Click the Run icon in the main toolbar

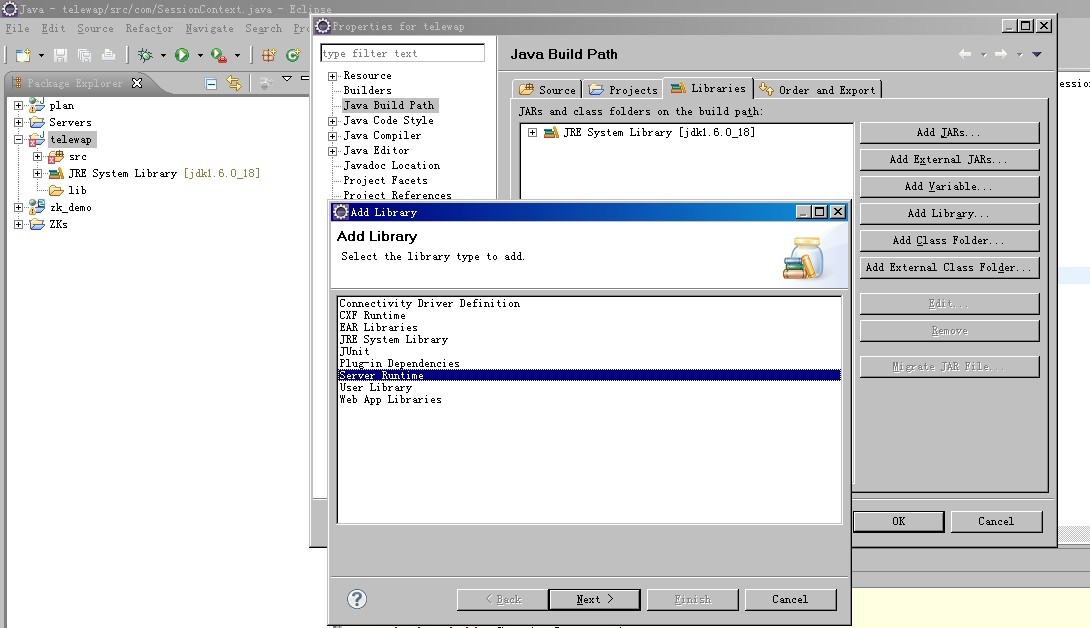(x=182, y=55)
